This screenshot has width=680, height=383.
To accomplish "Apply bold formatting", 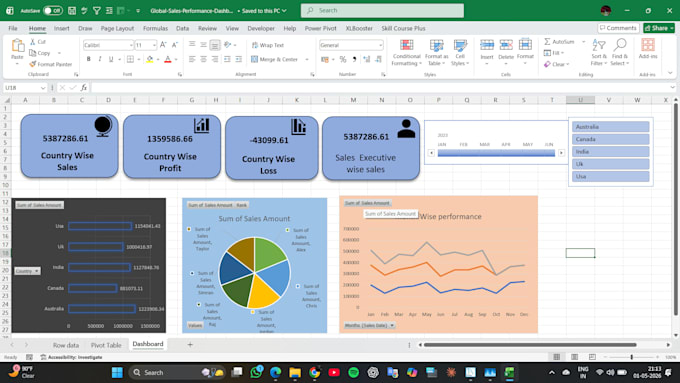I will [88, 59].
